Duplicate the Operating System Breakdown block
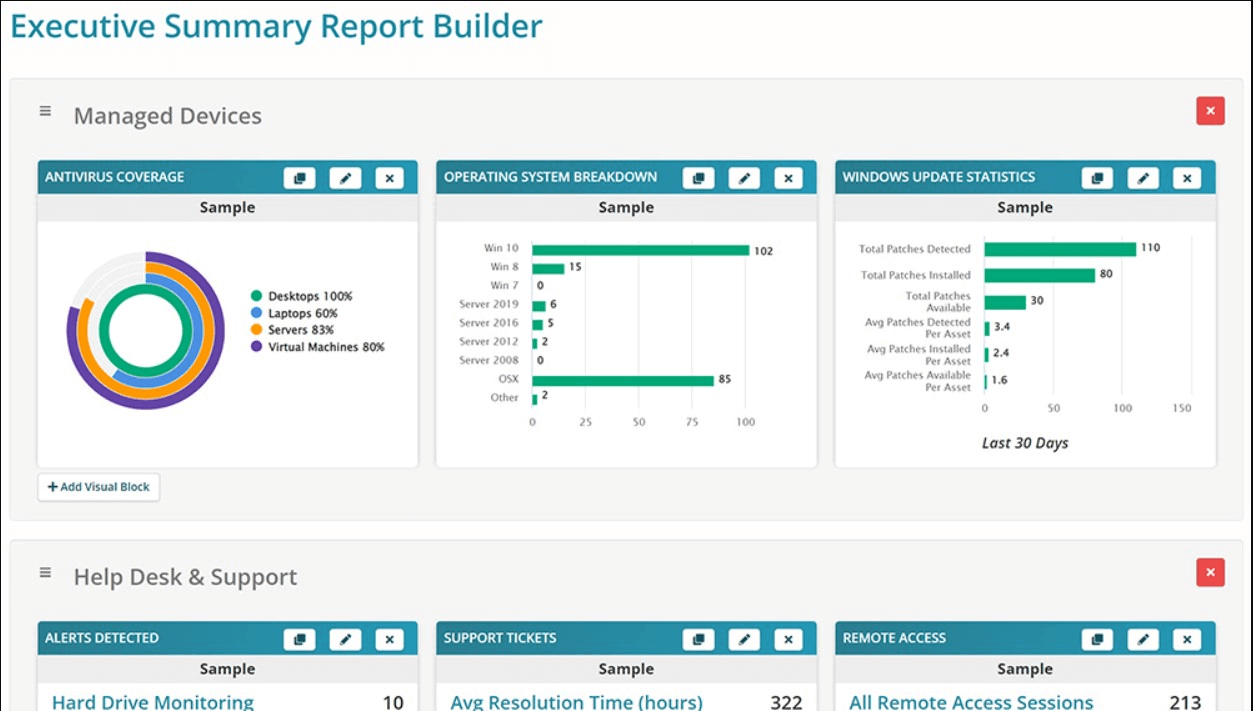The width and height of the screenshot is (1253, 711). click(698, 178)
